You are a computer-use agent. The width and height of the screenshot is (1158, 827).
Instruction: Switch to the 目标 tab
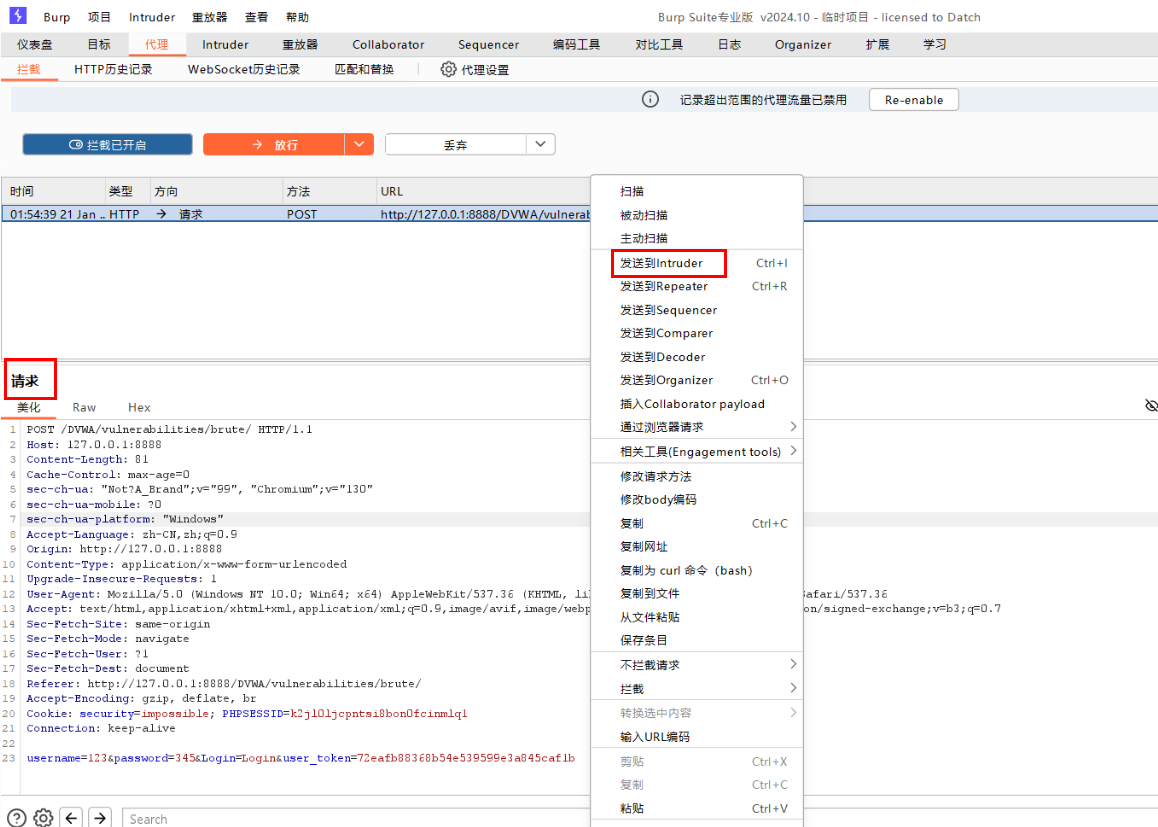99,44
